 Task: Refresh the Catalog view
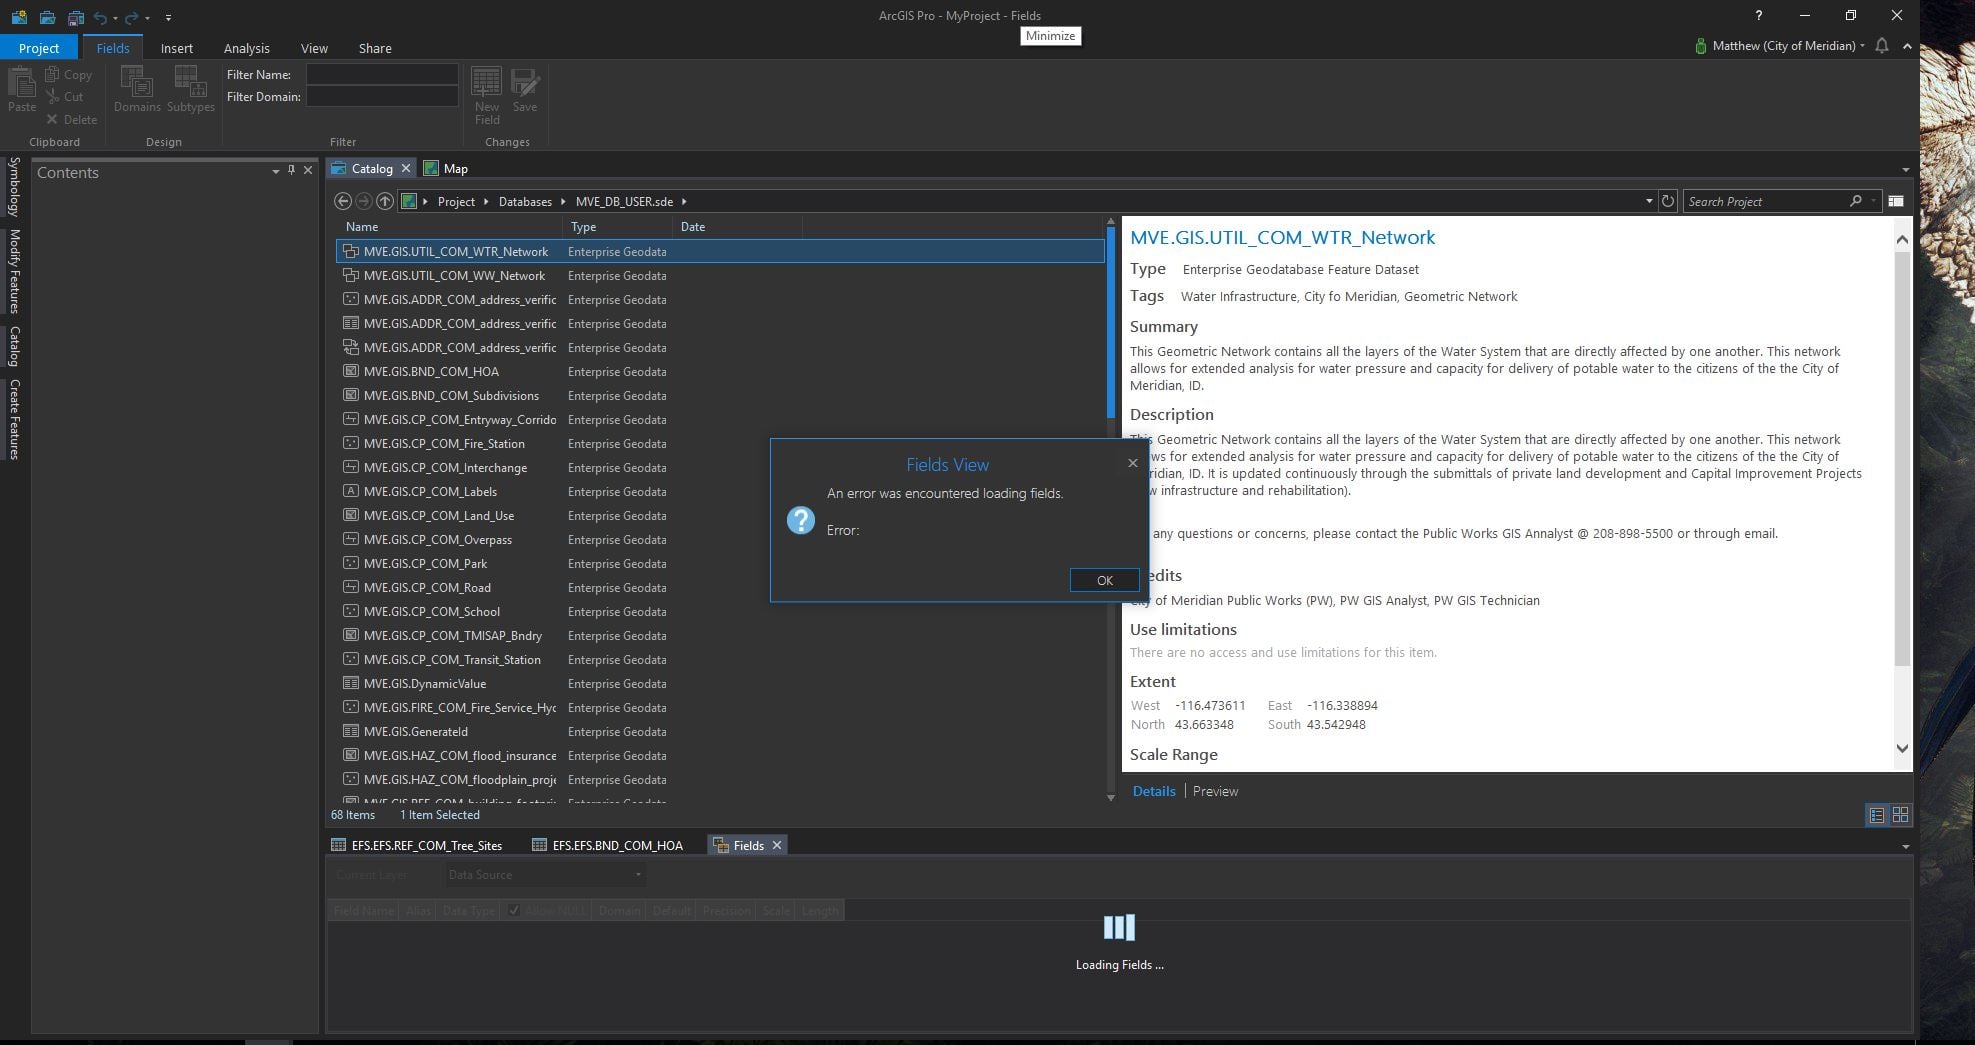(x=1668, y=201)
